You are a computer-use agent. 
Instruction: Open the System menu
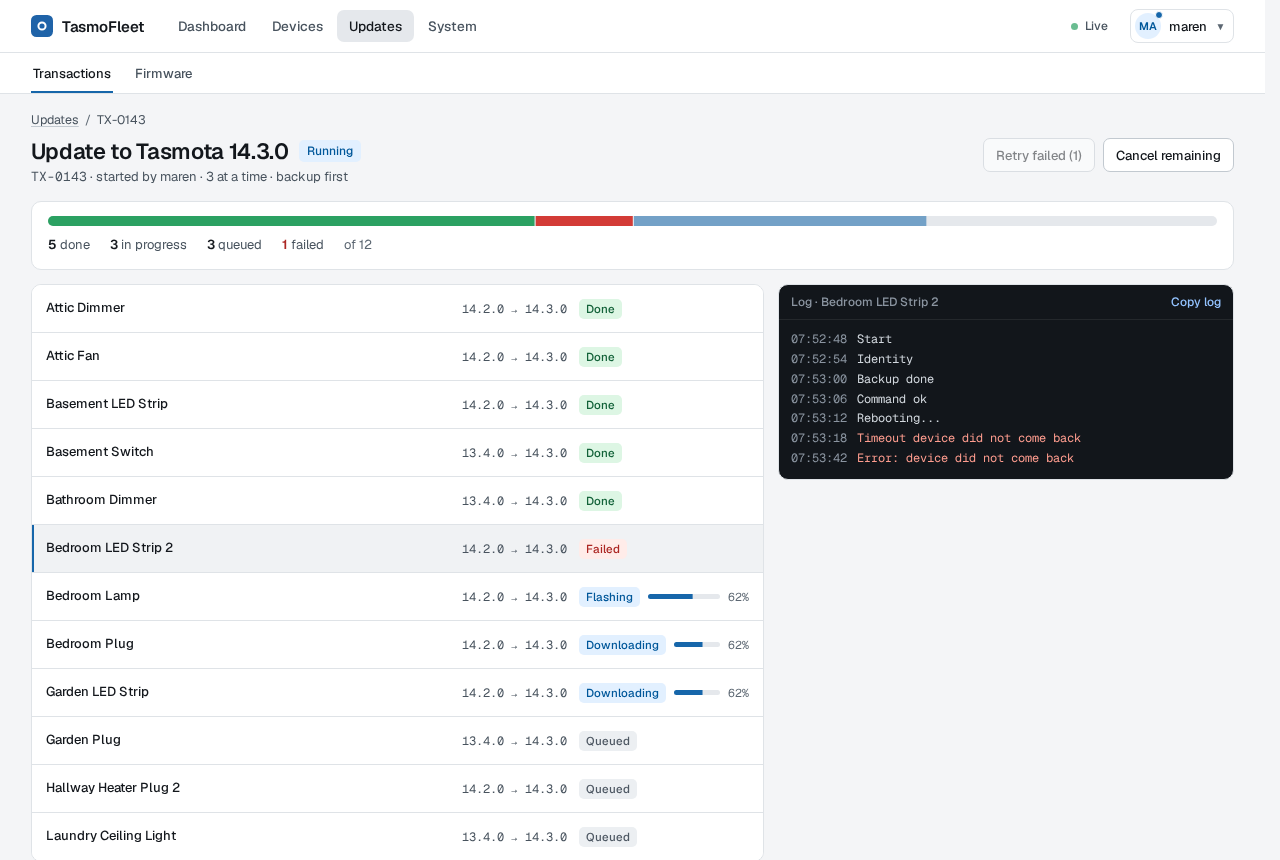pos(452,26)
